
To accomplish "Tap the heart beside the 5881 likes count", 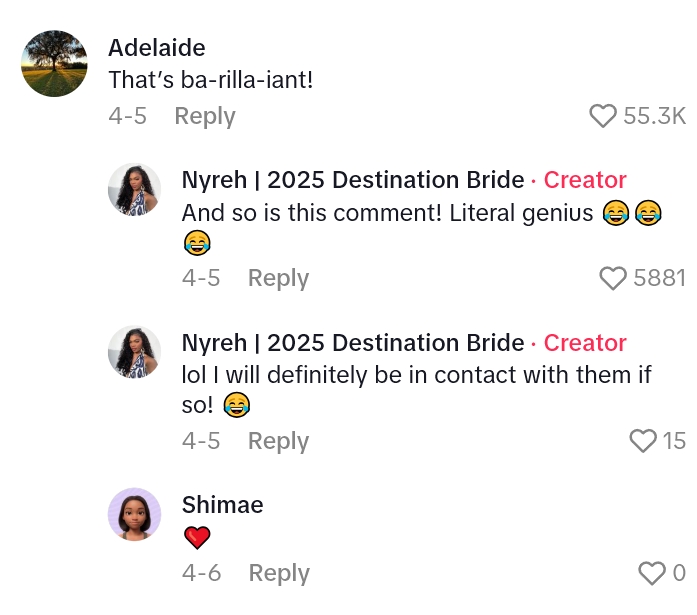I will [613, 279].
